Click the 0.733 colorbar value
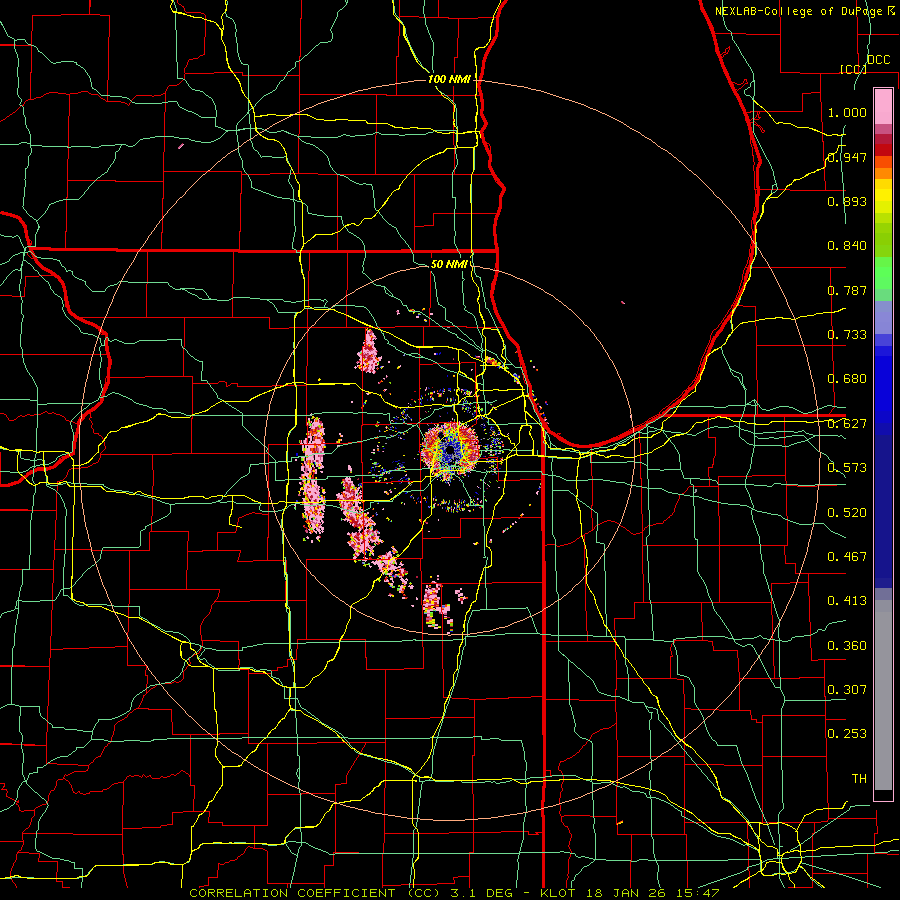 click(847, 335)
